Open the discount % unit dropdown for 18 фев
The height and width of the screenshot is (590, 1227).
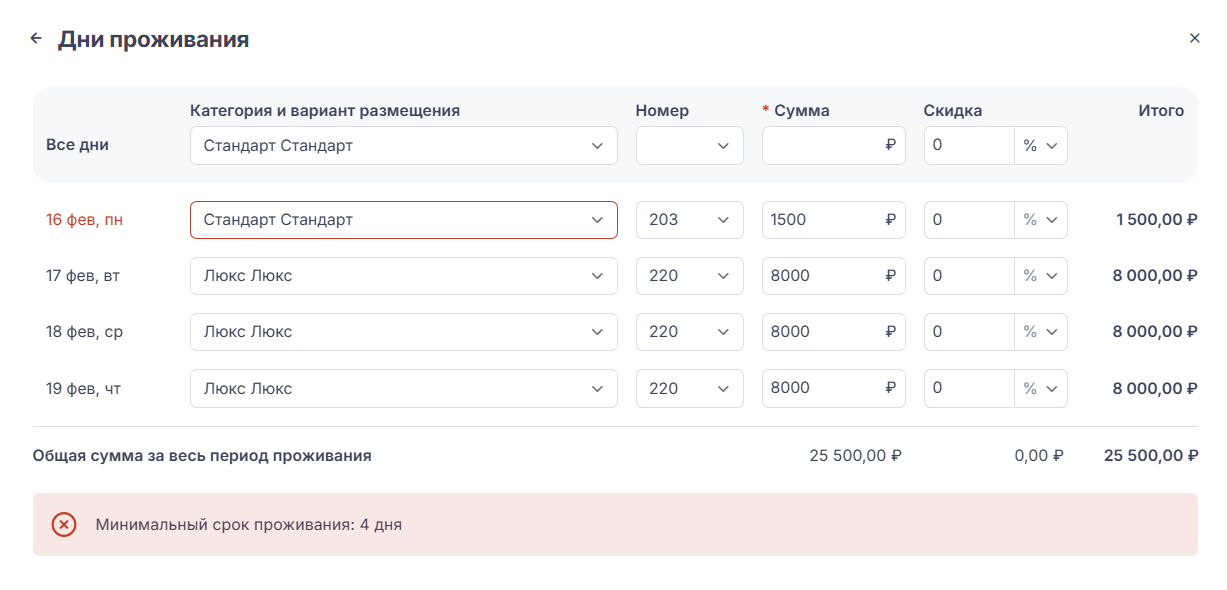[1041, 332]
